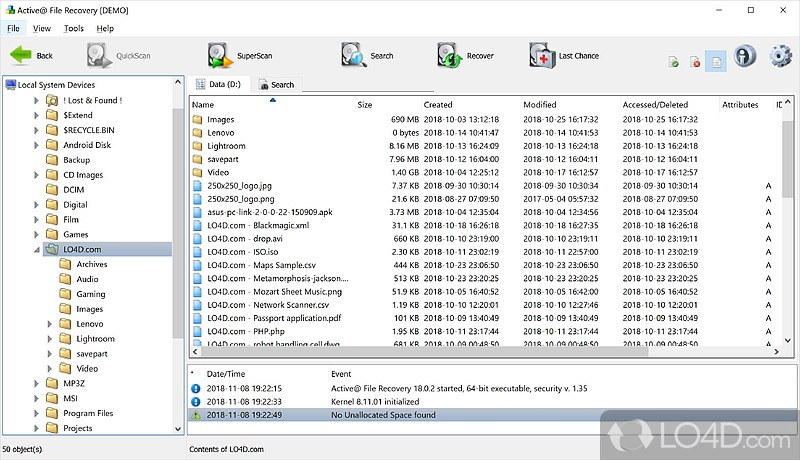The image size is (800, 460).
Task: Click the green check file icon
Action: [674, 62]
